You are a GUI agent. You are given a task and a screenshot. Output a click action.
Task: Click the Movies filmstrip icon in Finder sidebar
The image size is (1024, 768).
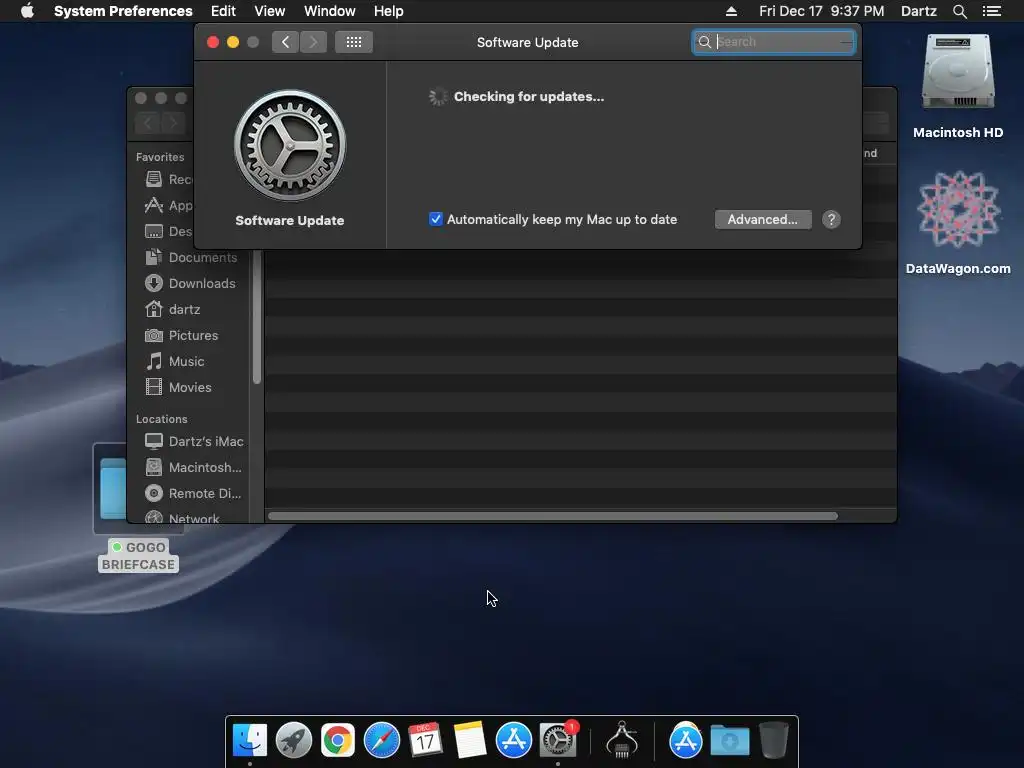pos(153,387)
